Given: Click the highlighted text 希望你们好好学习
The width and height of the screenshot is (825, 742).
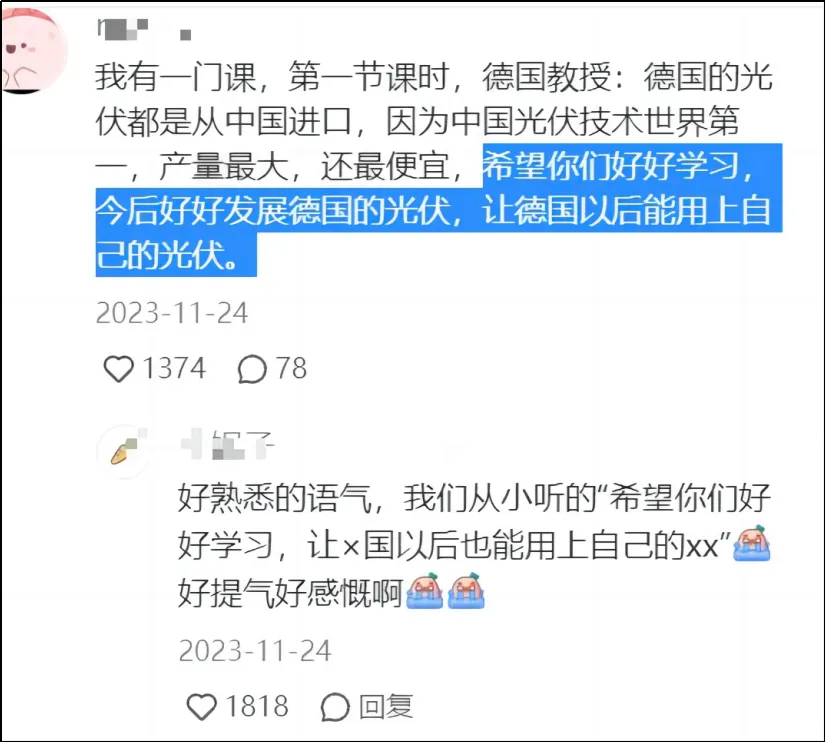Looking at the screenshot, I should click(x=611, y=166).
